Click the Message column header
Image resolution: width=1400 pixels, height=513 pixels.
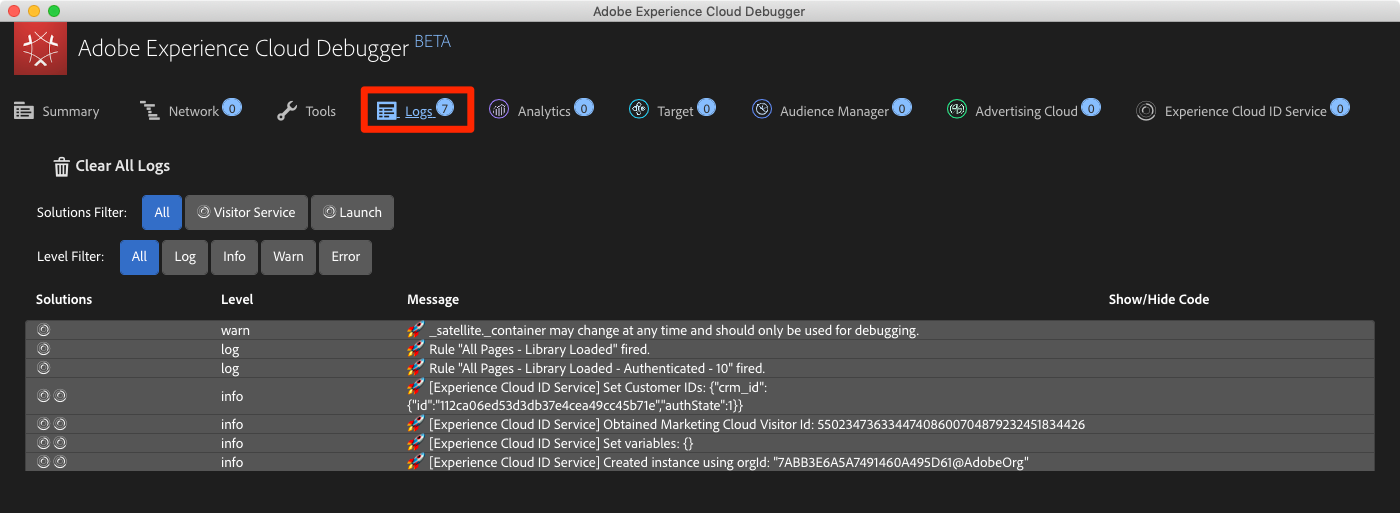point(433,299)
